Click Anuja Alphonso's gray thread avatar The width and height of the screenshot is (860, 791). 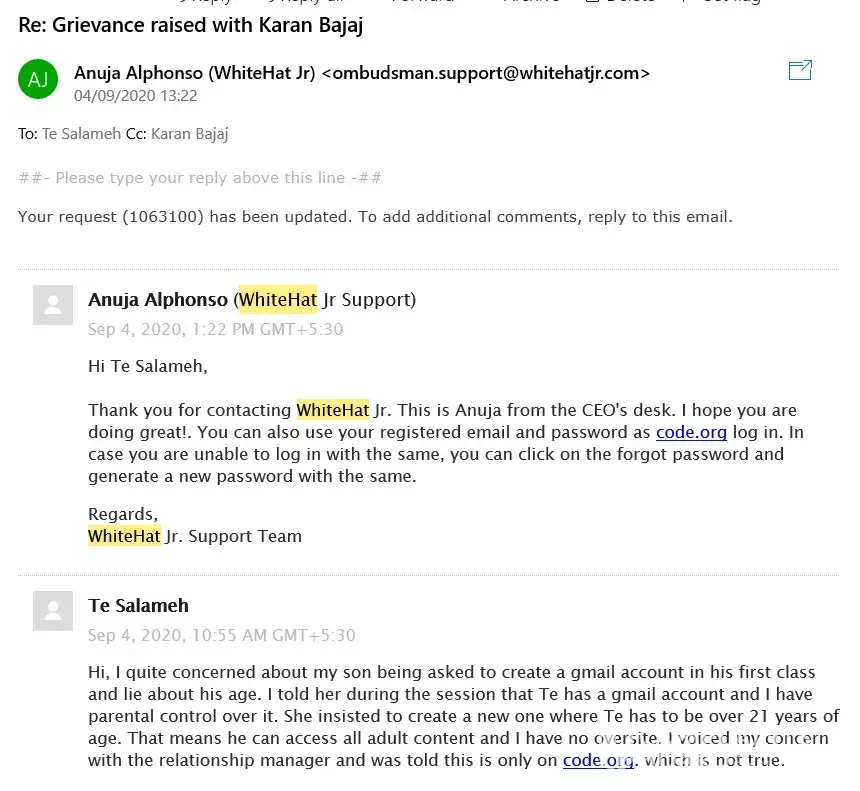point(53,305)
